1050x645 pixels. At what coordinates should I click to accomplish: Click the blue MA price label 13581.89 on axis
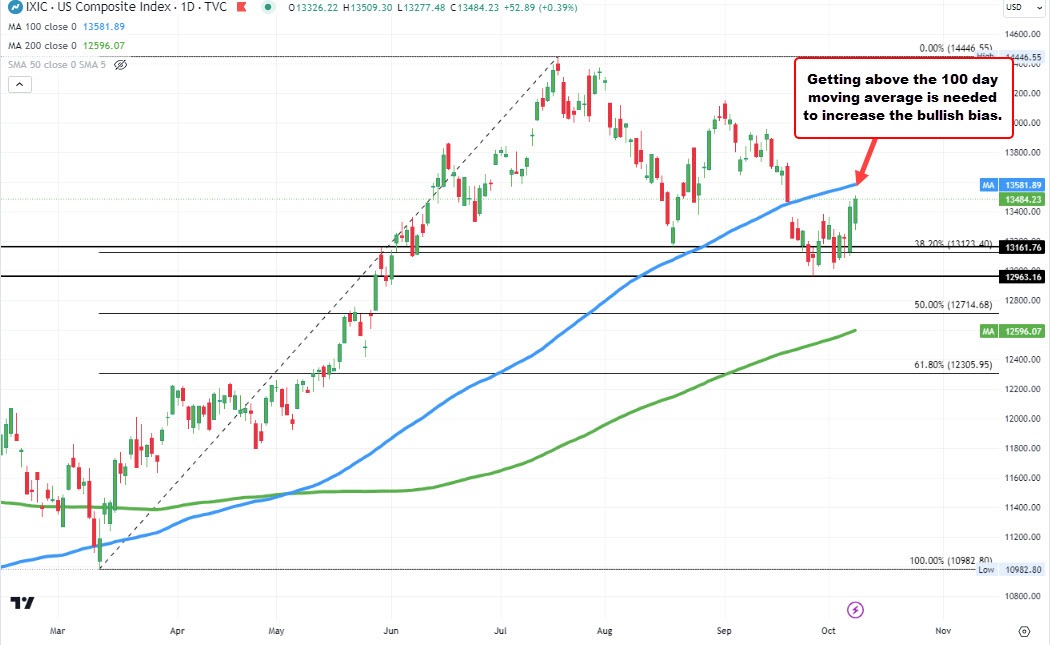1023,185
